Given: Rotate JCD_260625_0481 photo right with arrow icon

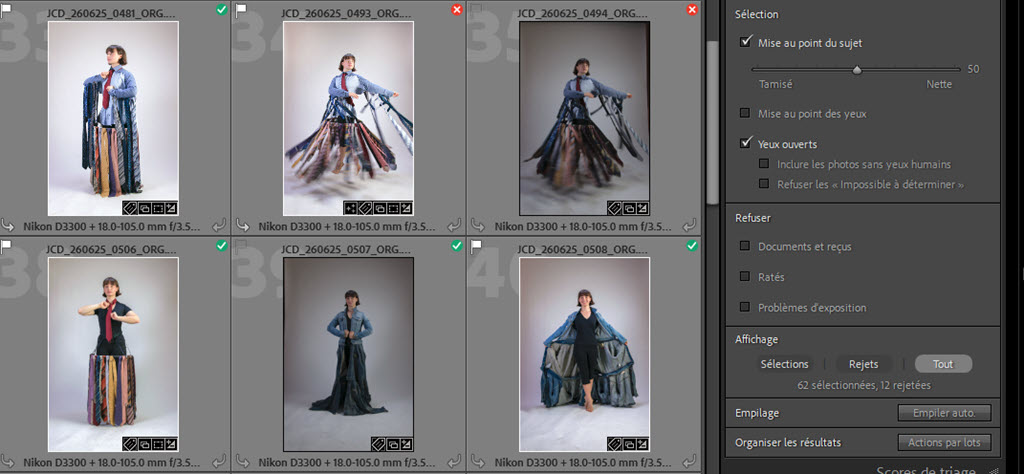Looking at the screenshot, I should coord(219,226).
